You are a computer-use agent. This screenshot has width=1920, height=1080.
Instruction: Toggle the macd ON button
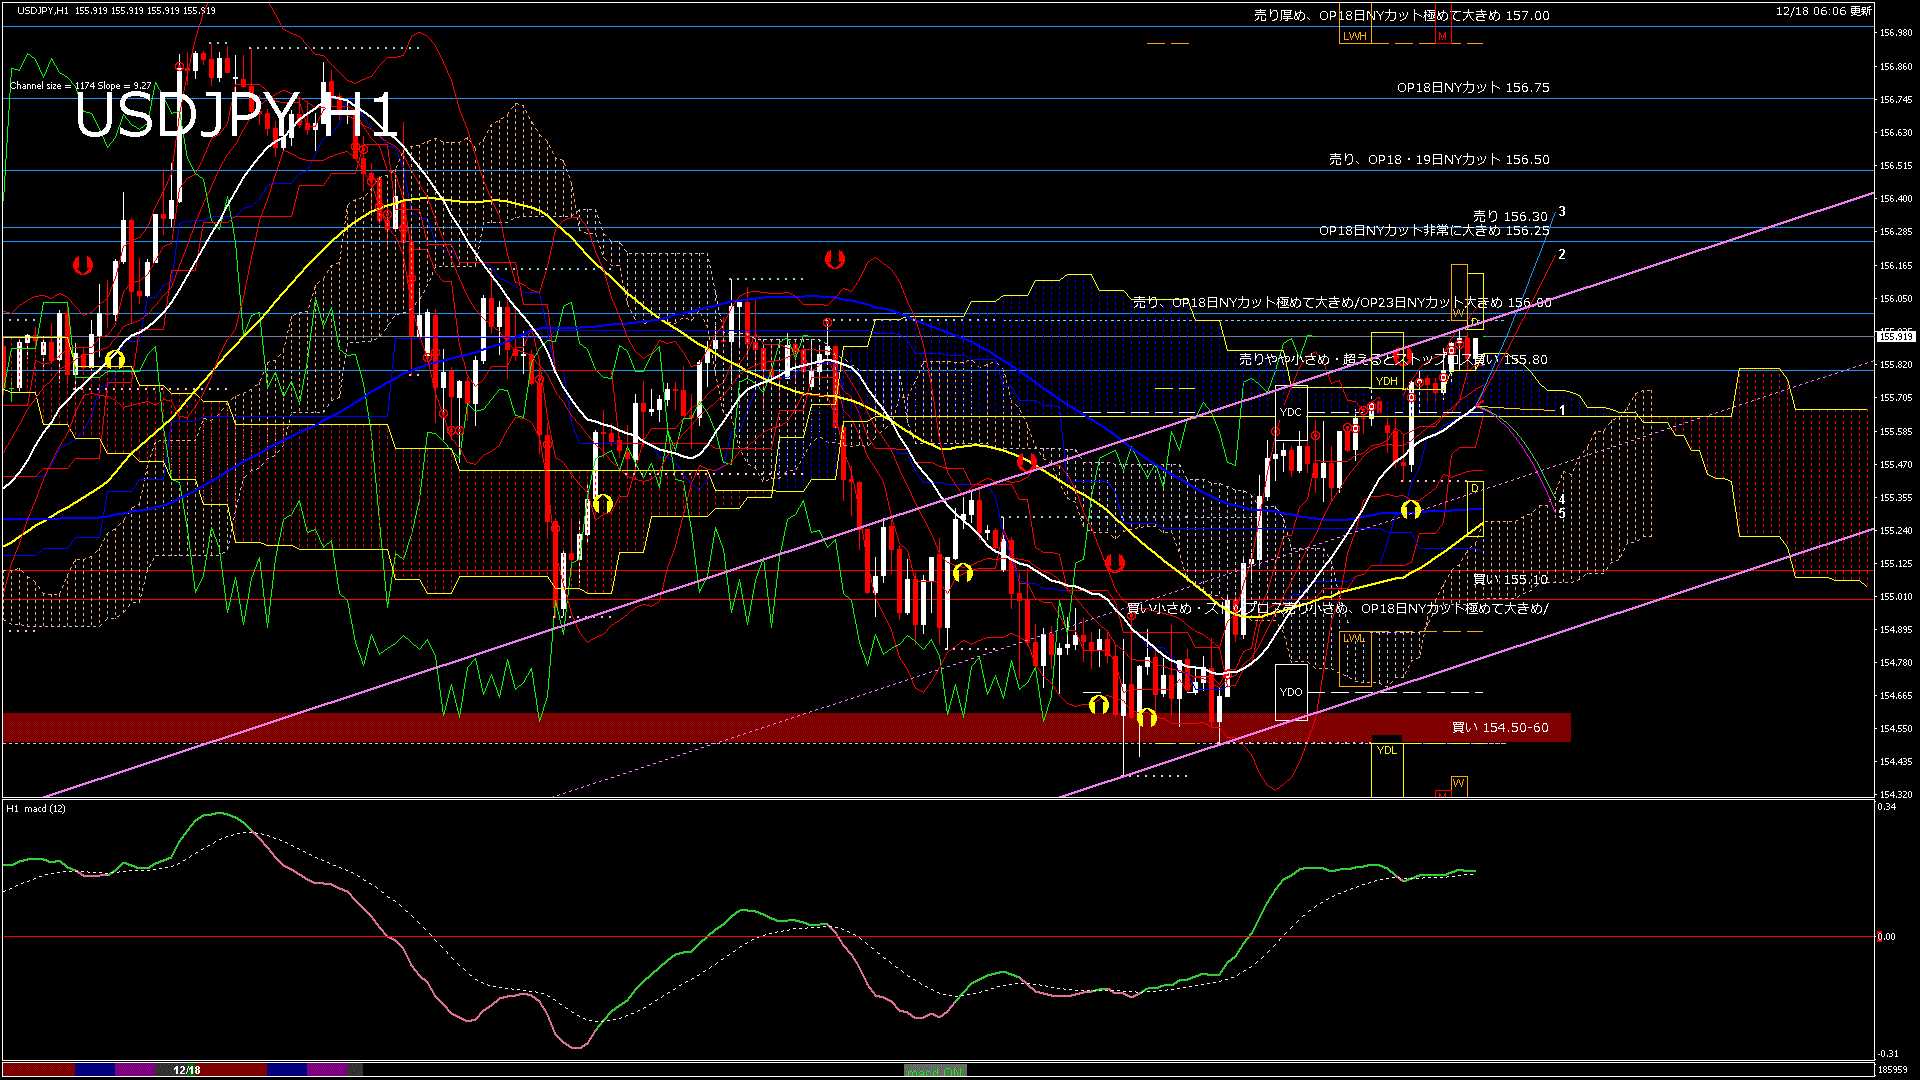coord(935,1071)
